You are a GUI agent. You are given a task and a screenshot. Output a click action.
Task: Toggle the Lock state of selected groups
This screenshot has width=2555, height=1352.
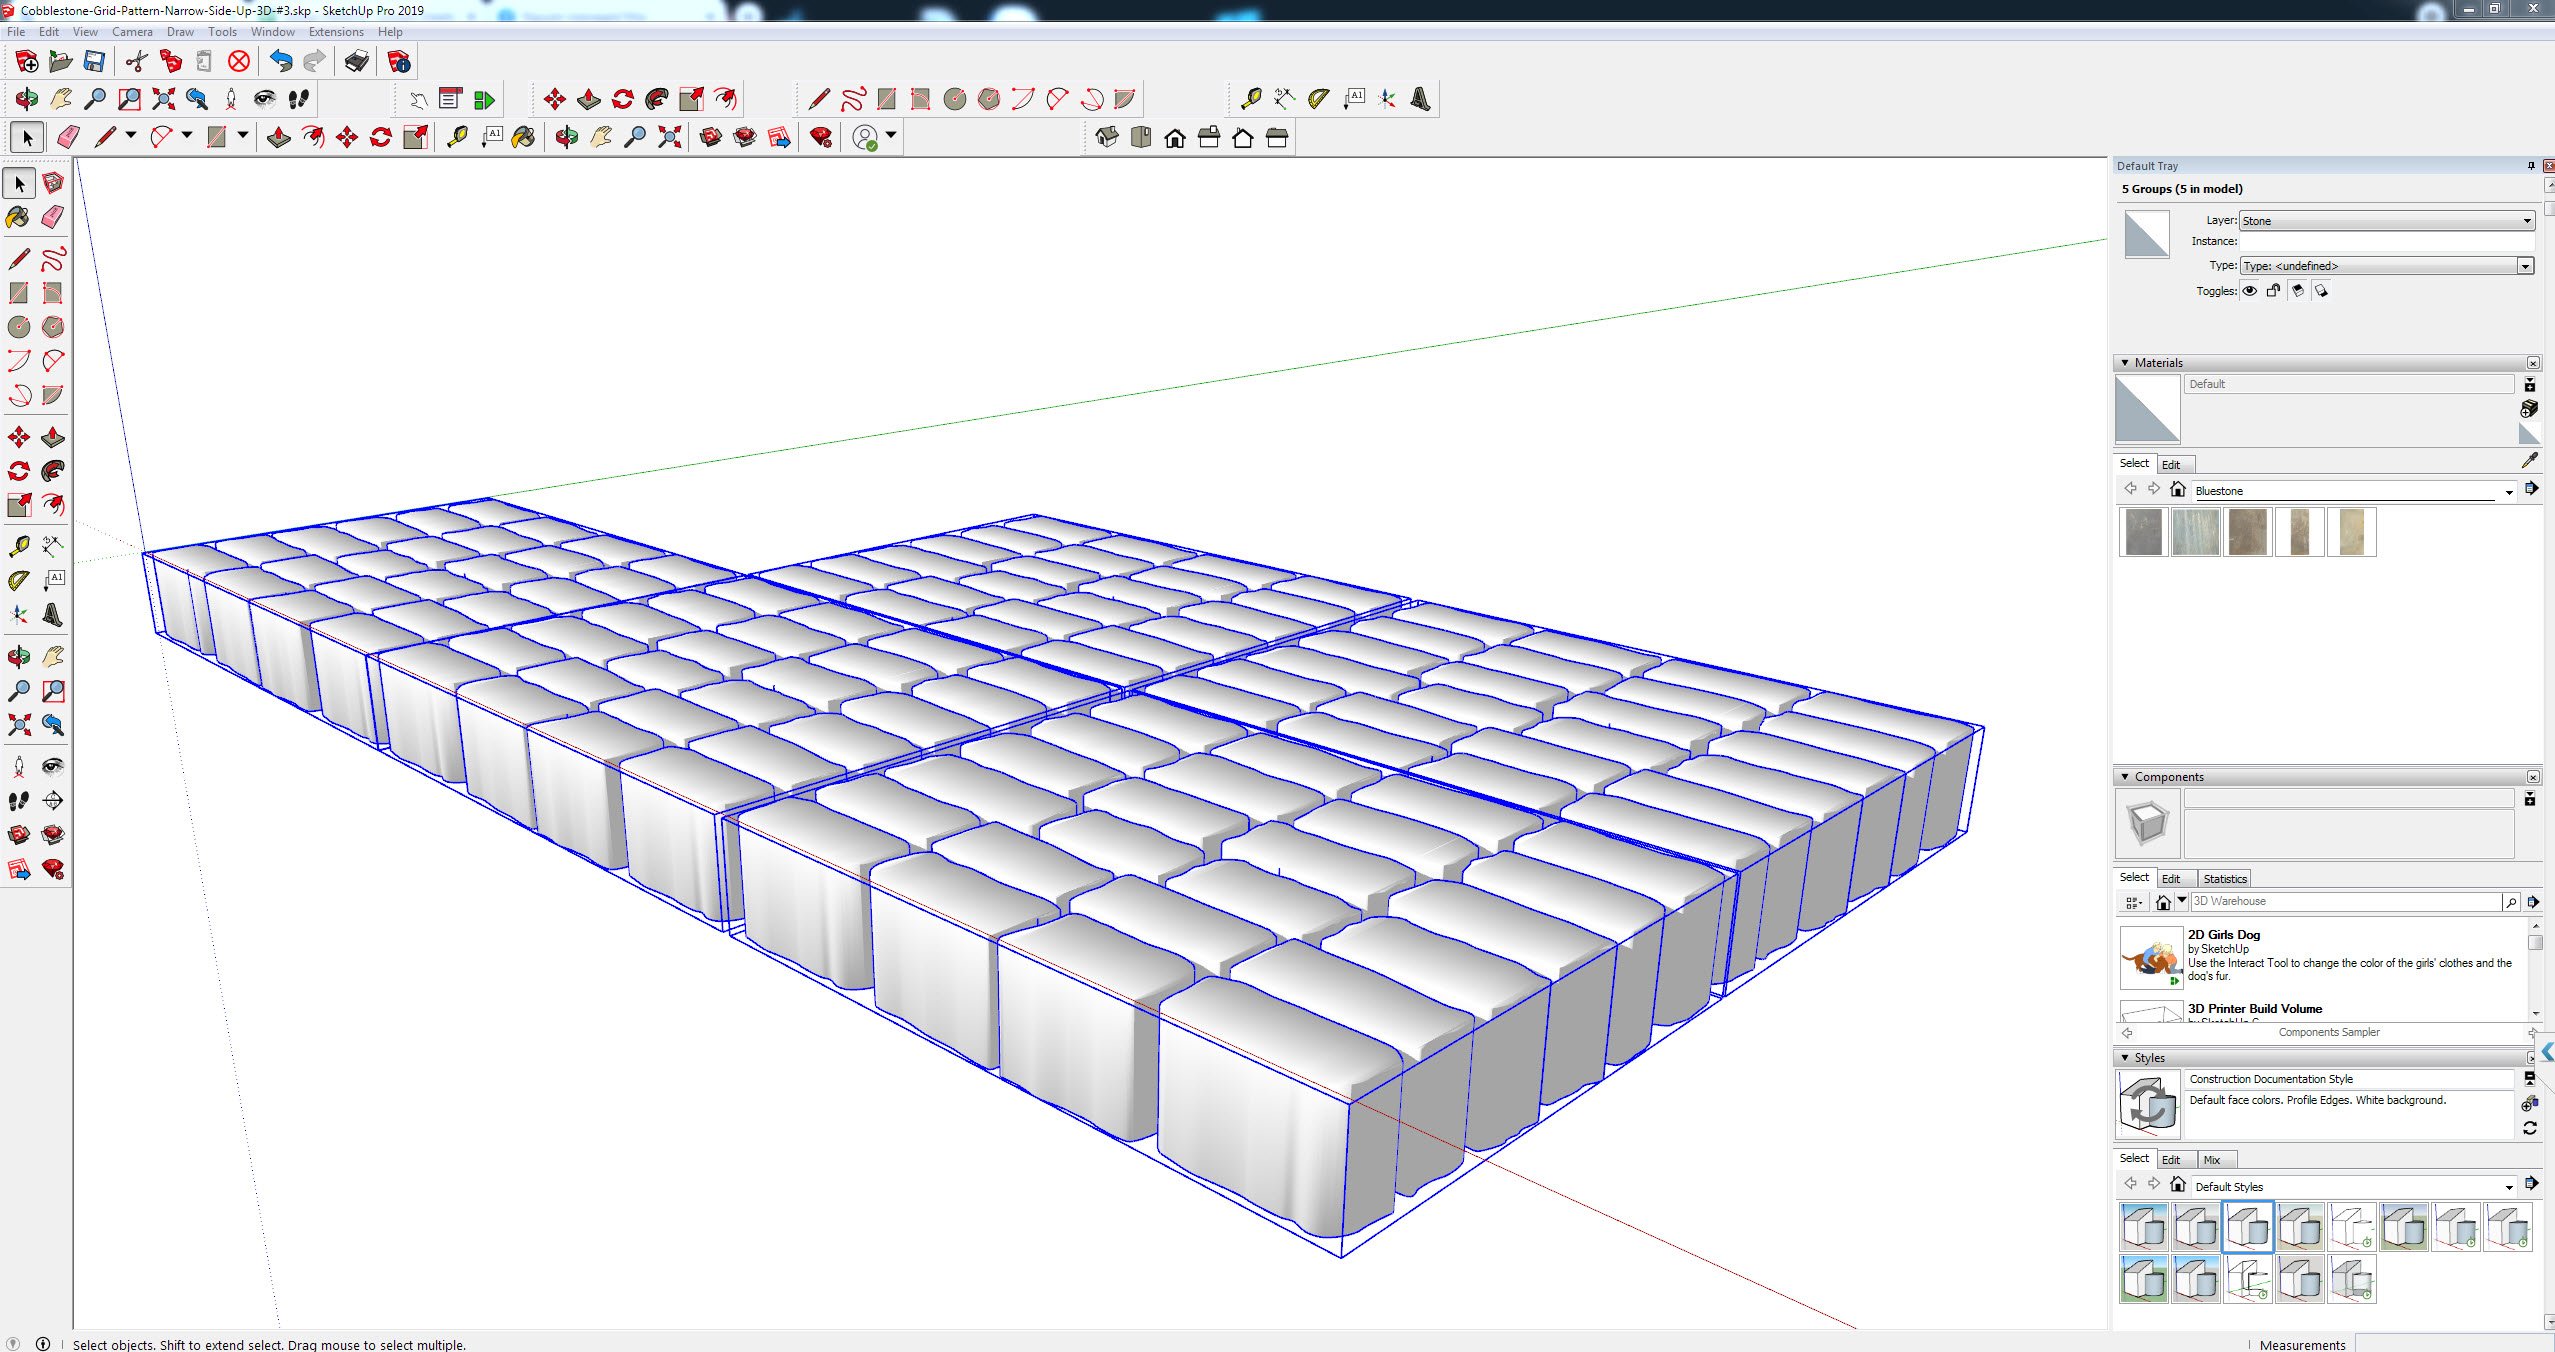click(x=2273, y=290)
